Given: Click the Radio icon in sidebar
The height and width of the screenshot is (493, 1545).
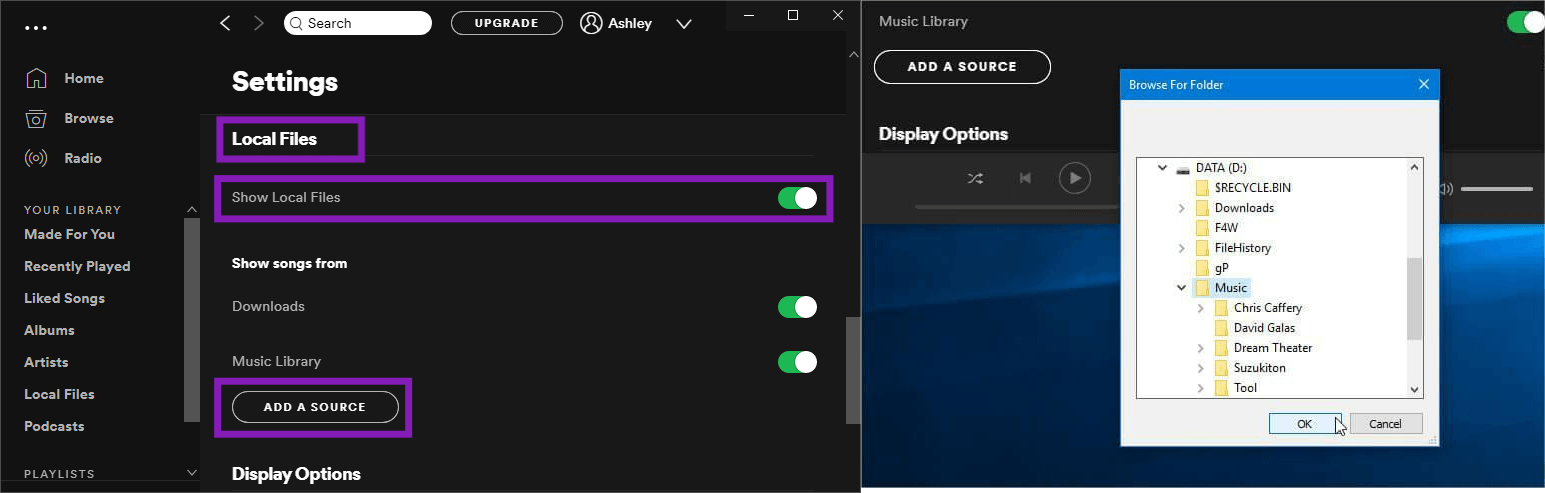Looking at the screenshot, I should pos(36,158).
